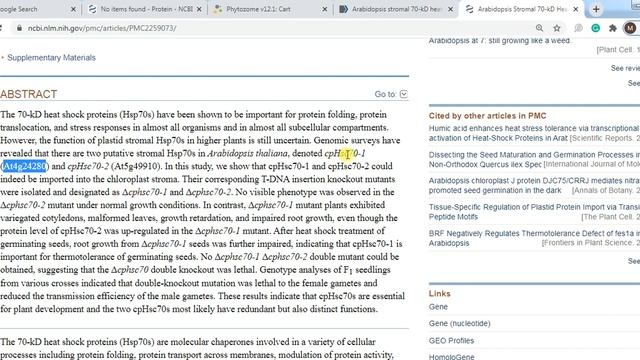Close the active Arabidopsis Stromal PMC tab
Viewport: 640px width, 360px height.
click(x=576, y=9)
